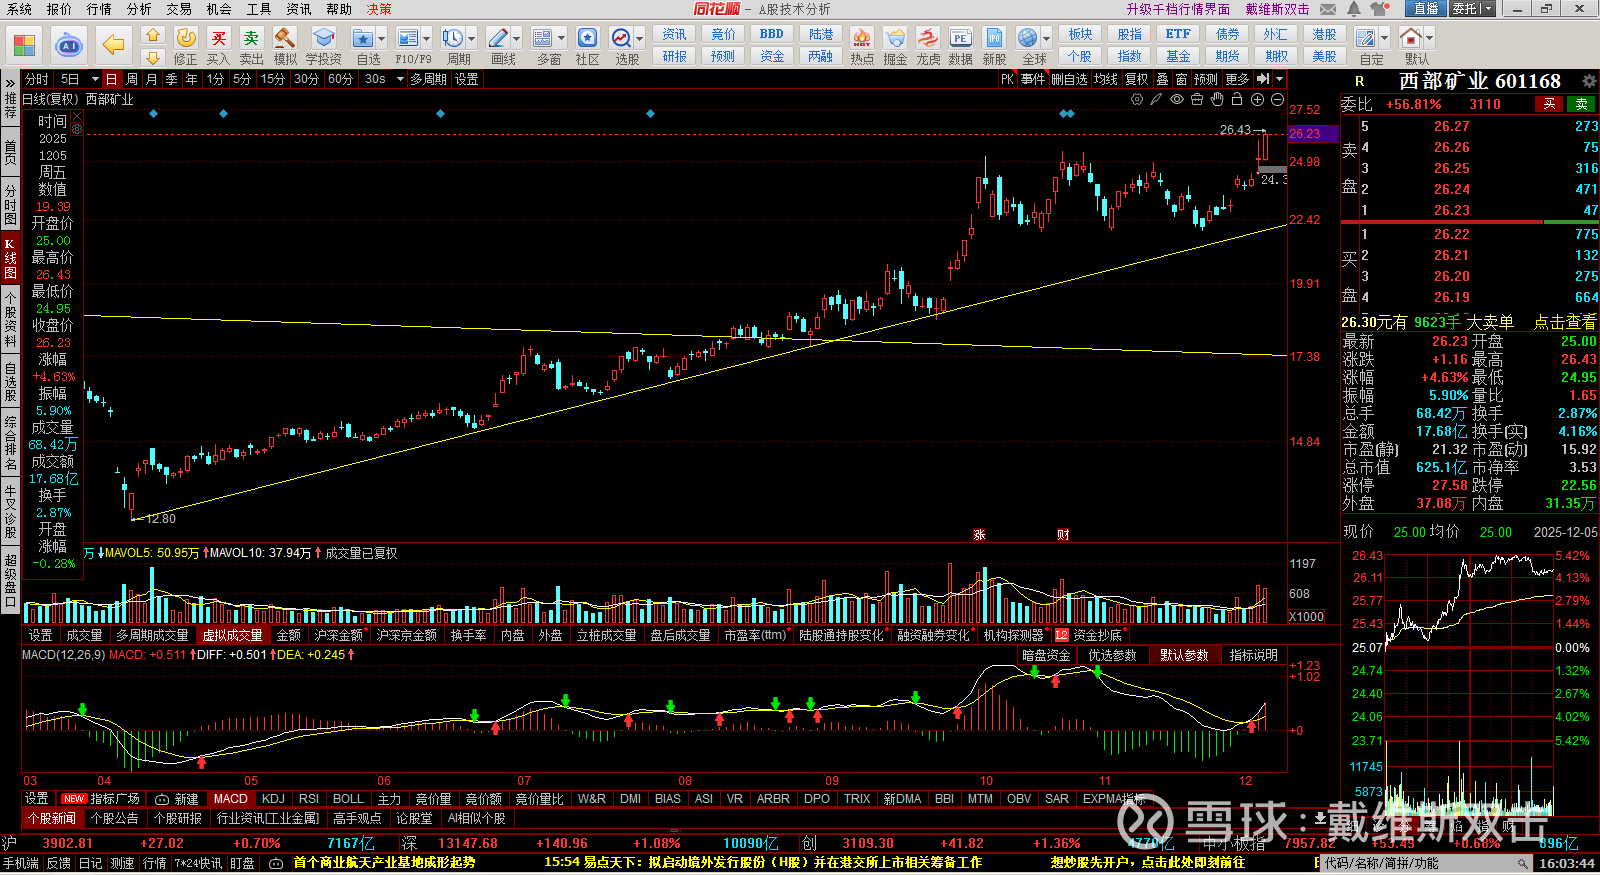
Task: Toggle 事件 events display
Action: (x=1033, y=79)
